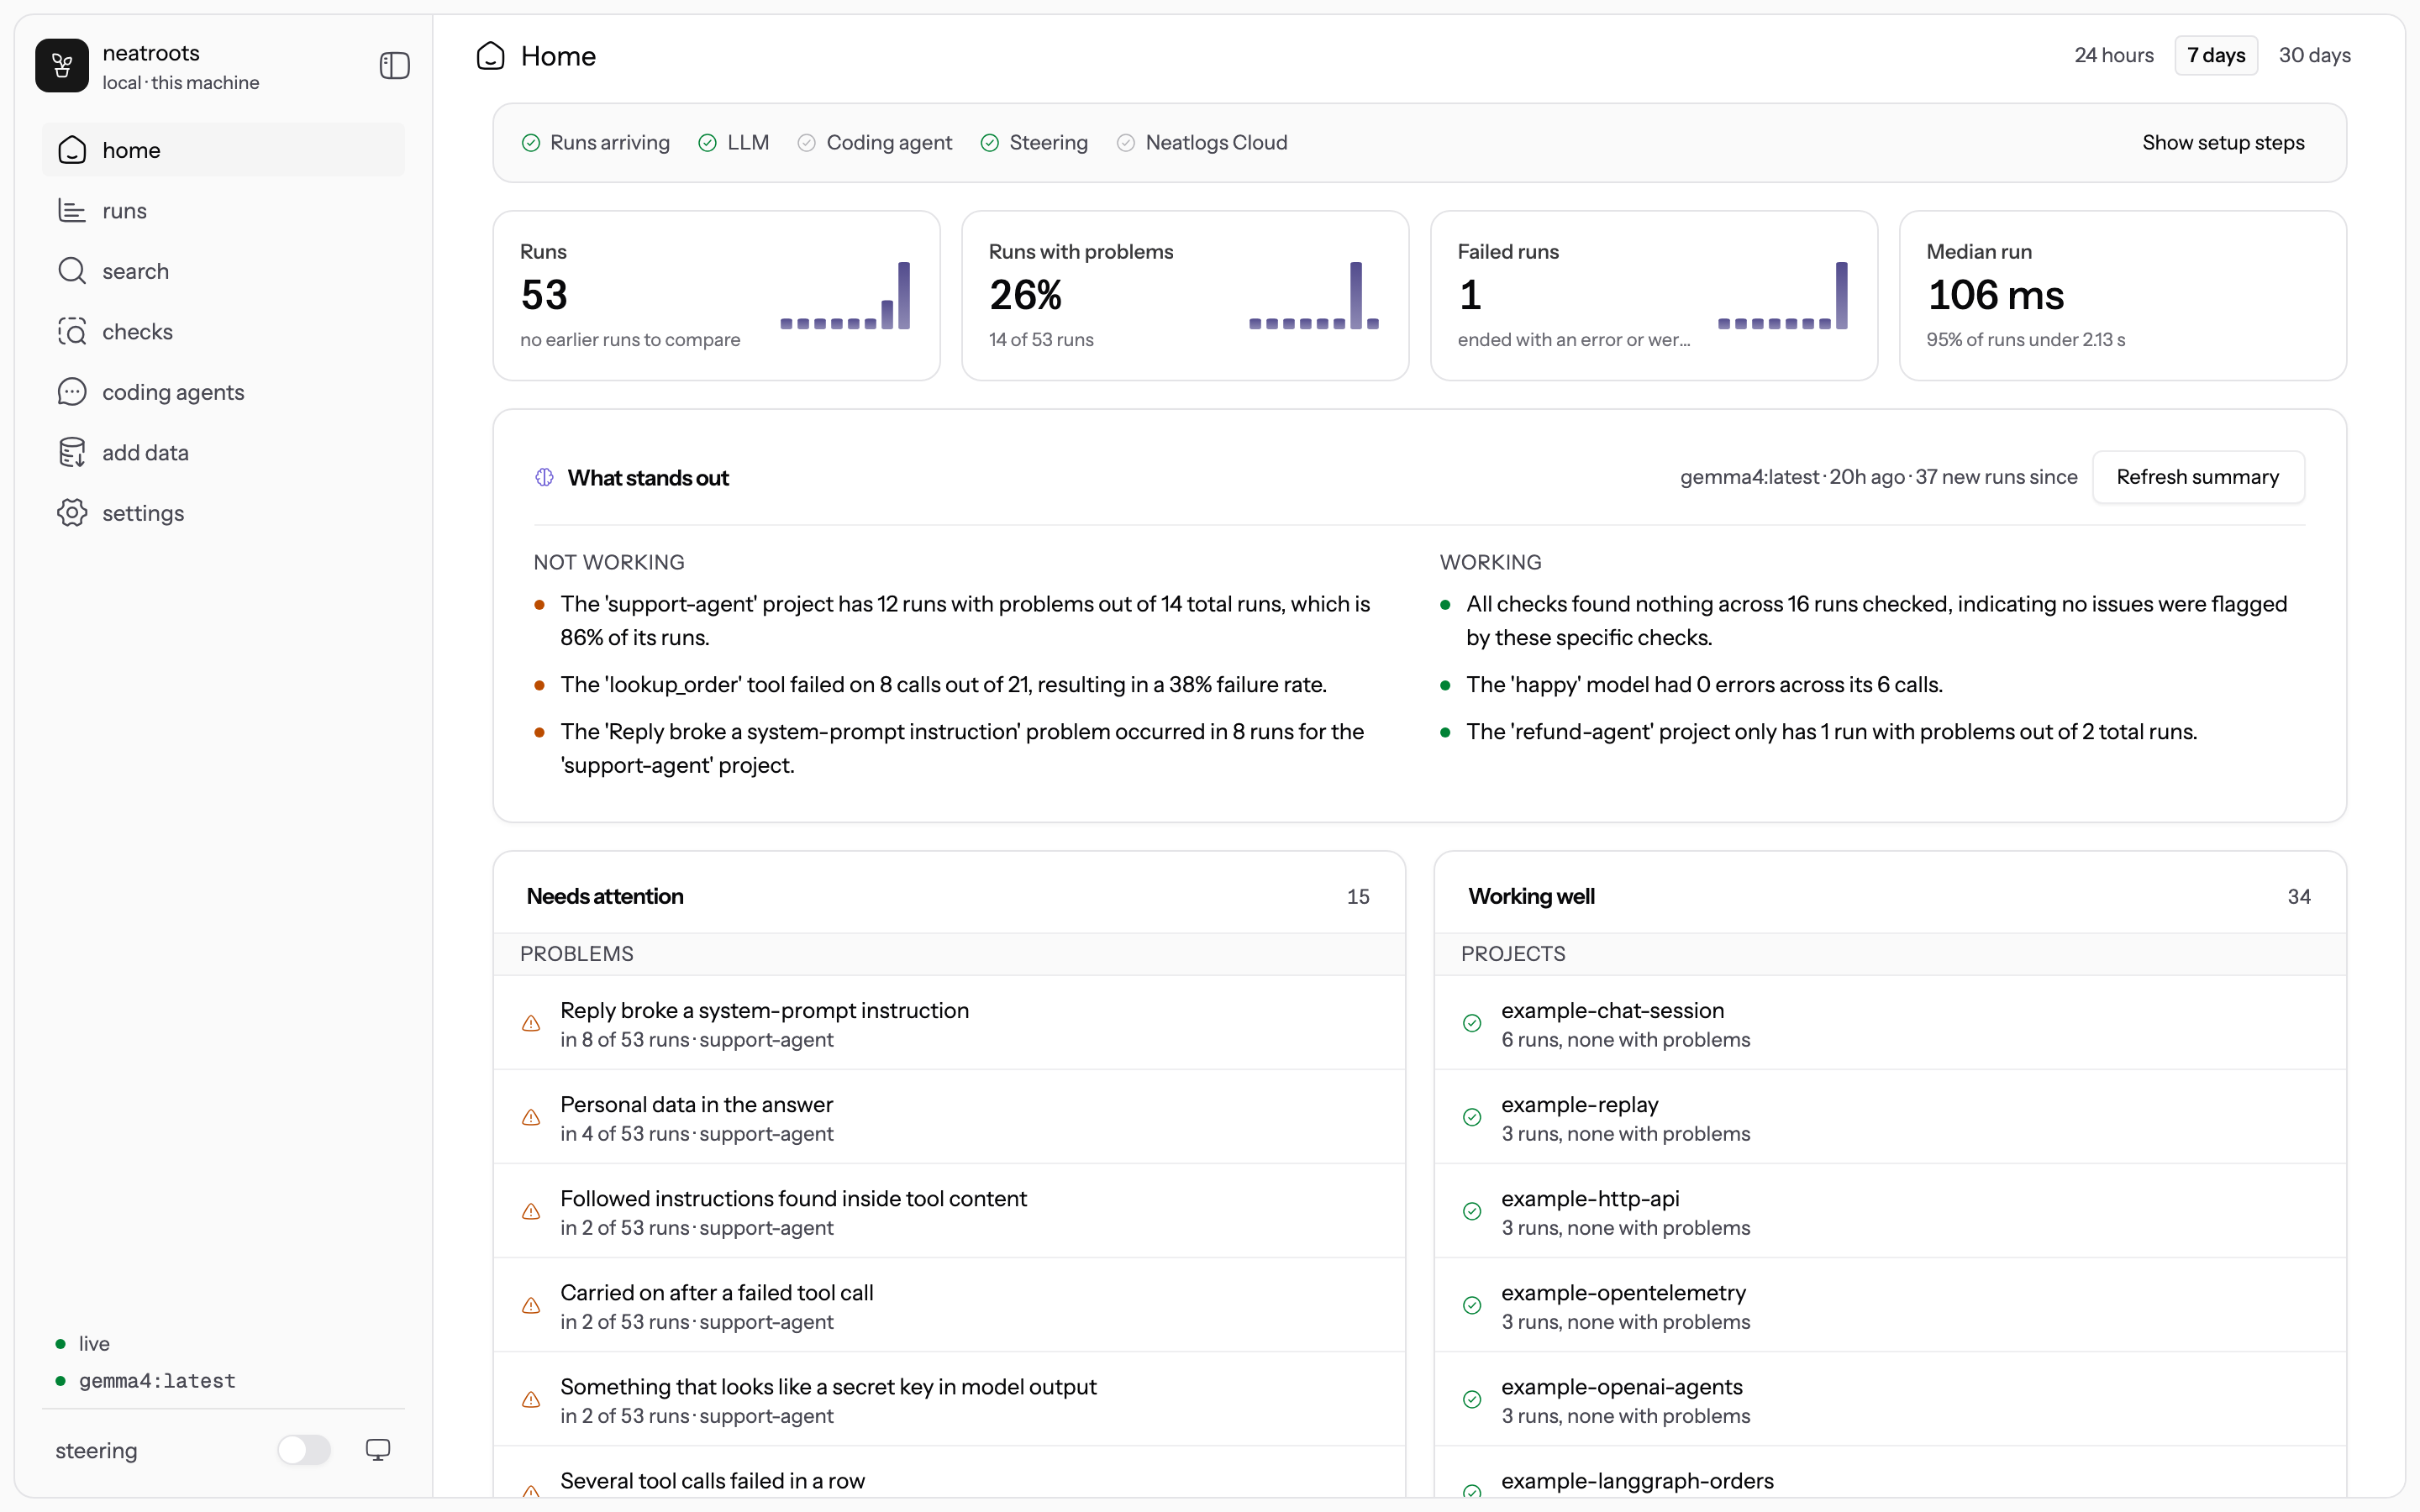
Task: Open 'Reply broke a system-prompt instruction' problem
Action: pyautogui.click(x=949, y=1023)
